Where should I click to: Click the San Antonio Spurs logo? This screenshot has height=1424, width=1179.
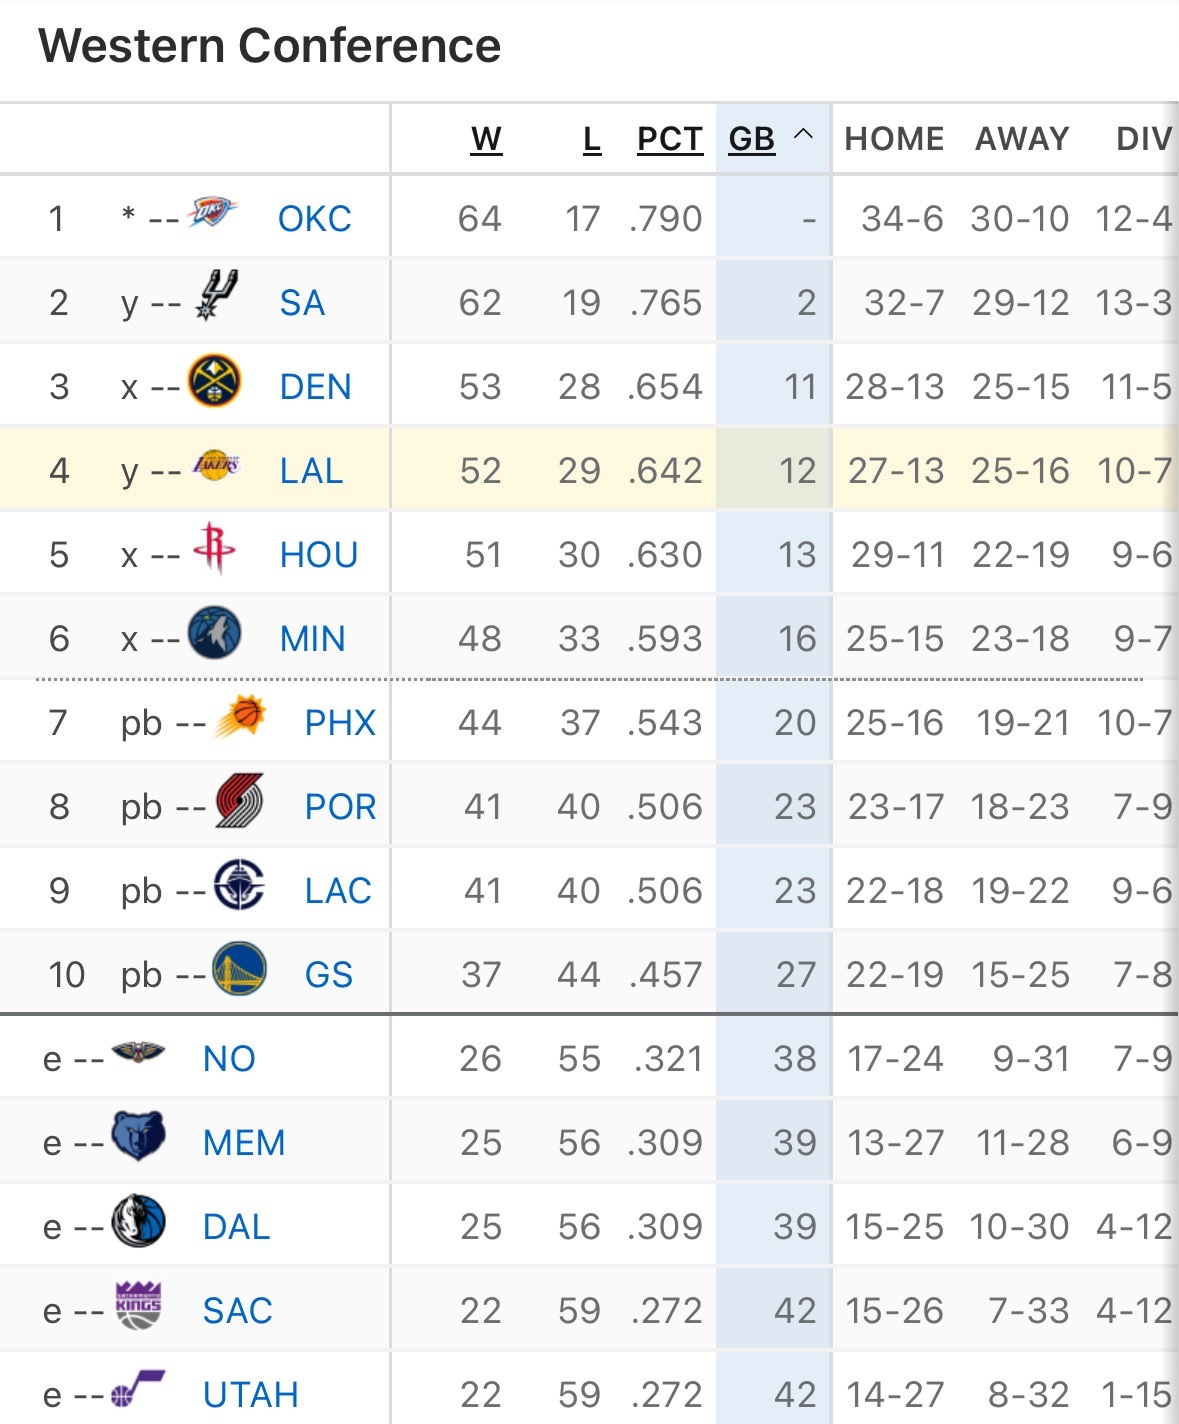(216, 295)
